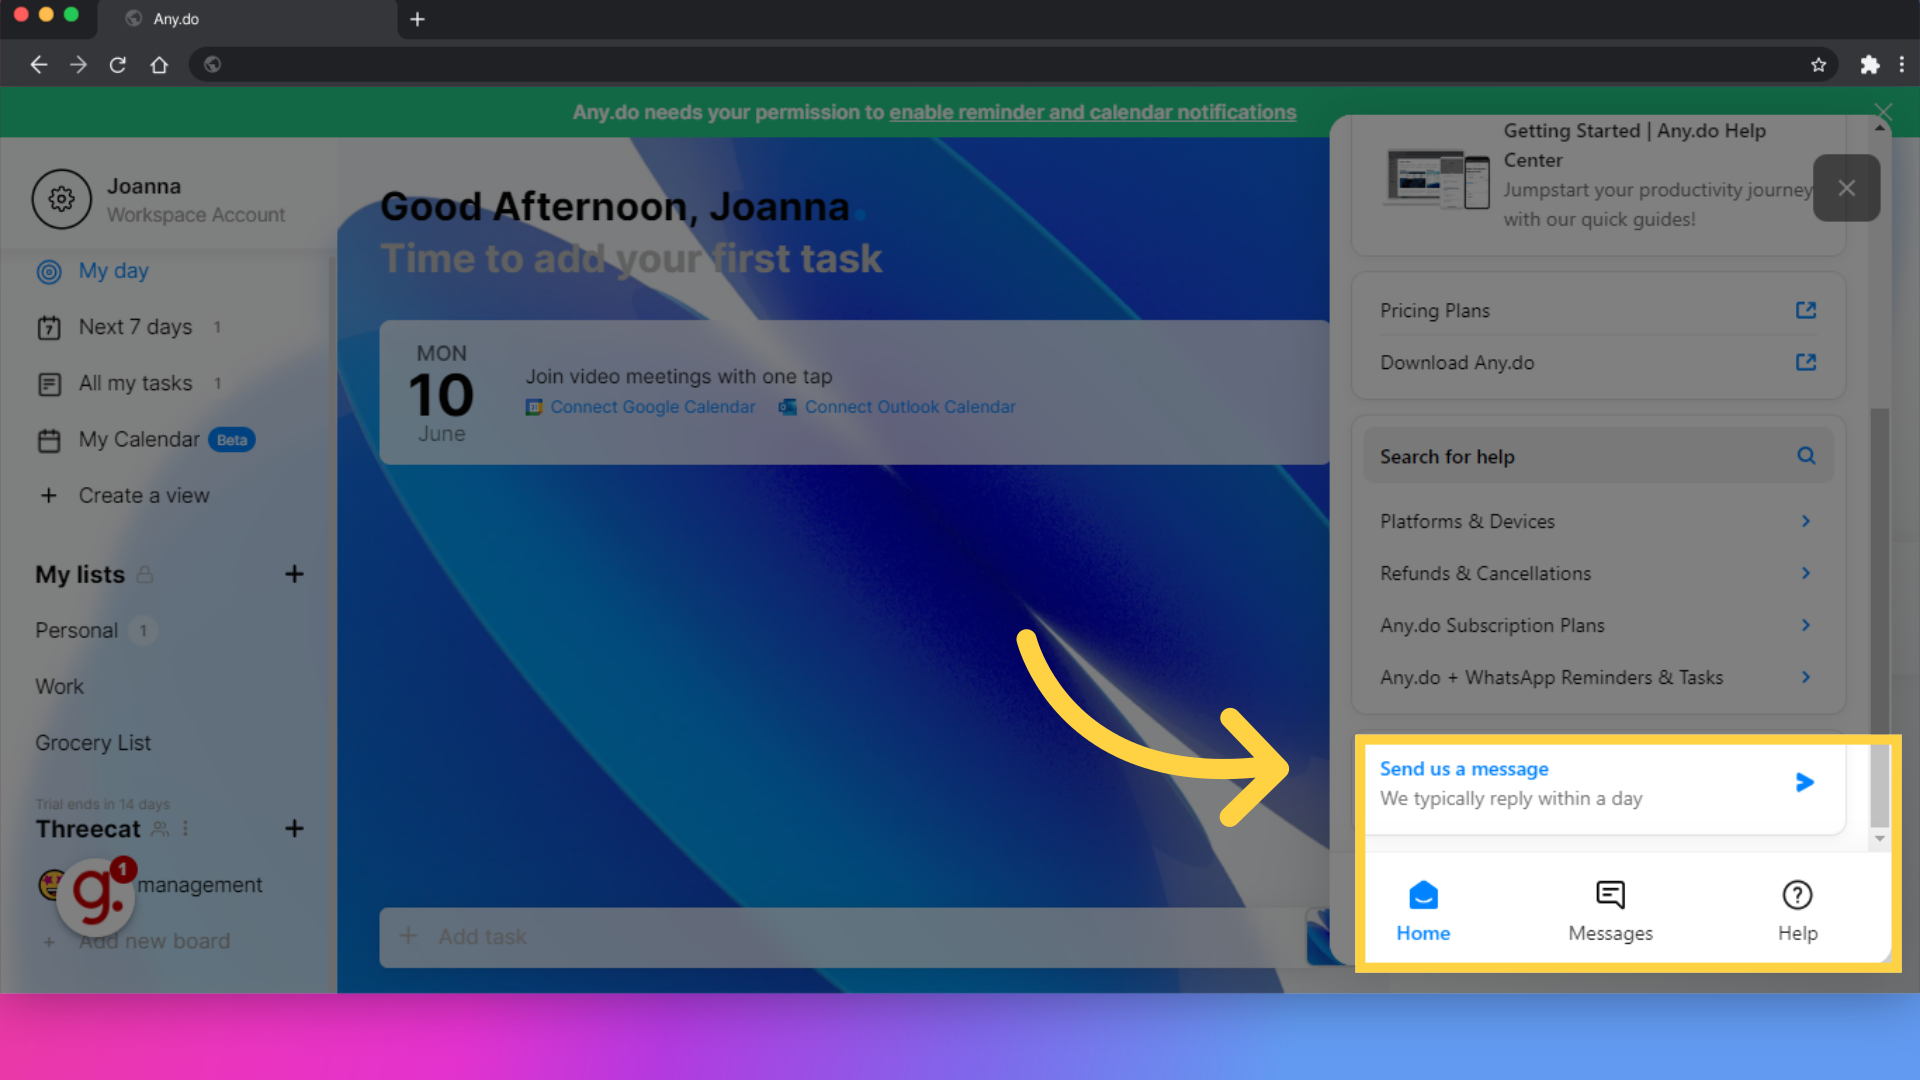Open Download Any.do external link
The height and width of the screenshot is (1080, 1920).
click(1598, 363)
